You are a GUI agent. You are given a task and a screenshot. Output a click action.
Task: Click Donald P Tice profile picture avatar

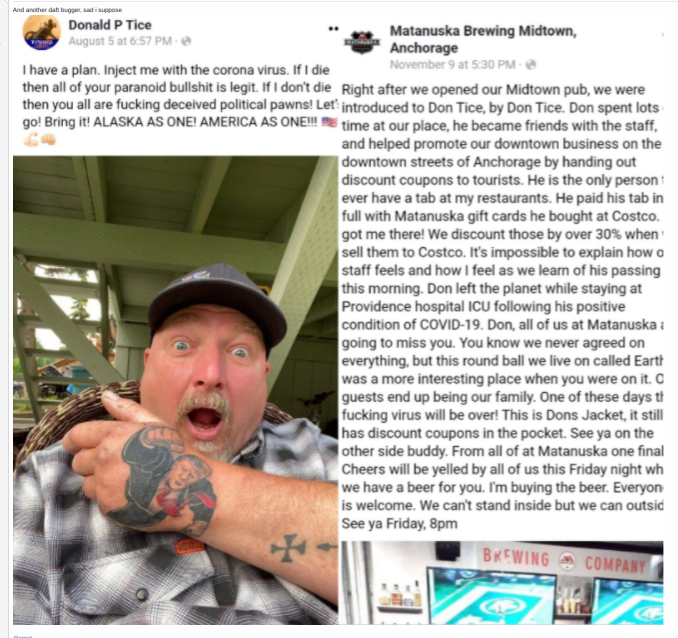click(42, 32)
